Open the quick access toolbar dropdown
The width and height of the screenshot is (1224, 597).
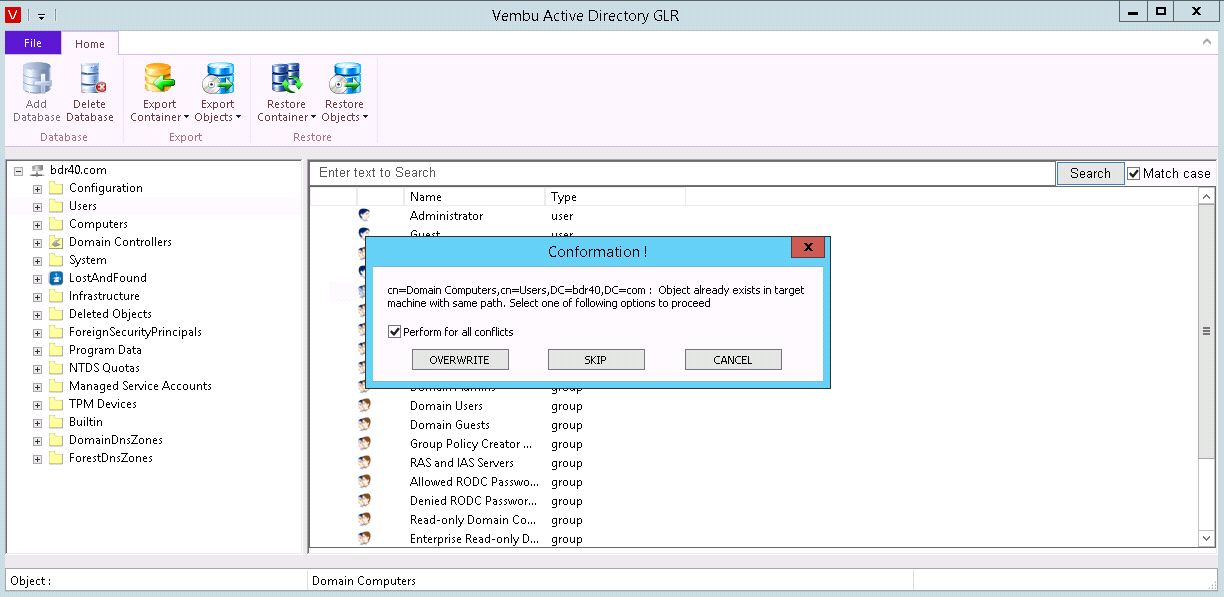(x=42, y=16)
